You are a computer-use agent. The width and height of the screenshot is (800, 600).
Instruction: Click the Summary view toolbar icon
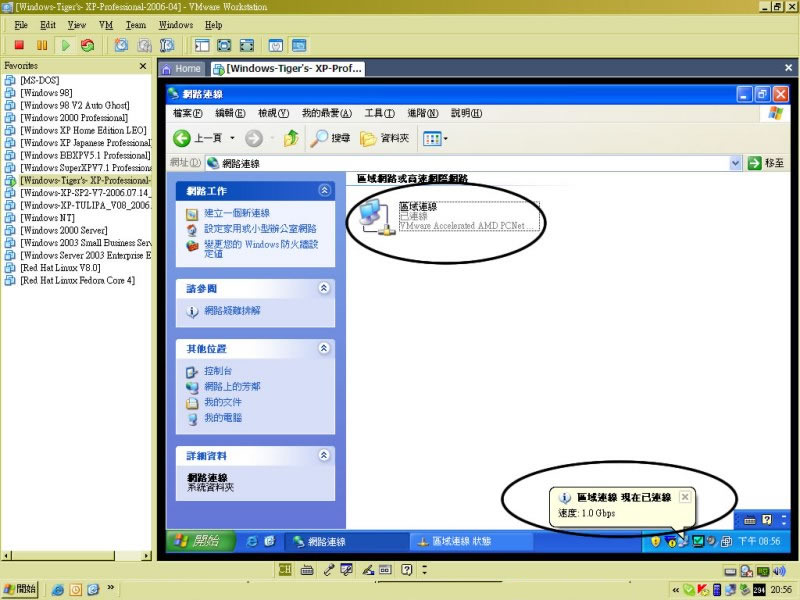pos(276,45)
